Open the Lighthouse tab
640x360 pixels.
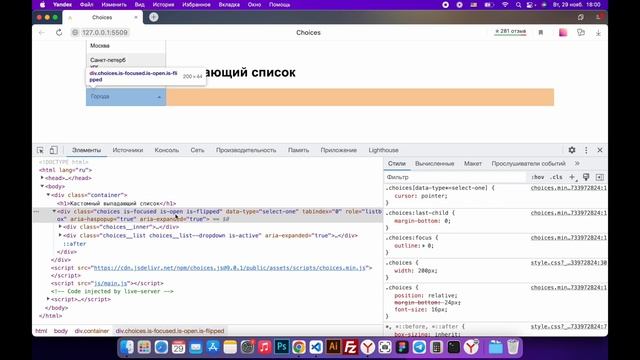[x=383, y=150]
